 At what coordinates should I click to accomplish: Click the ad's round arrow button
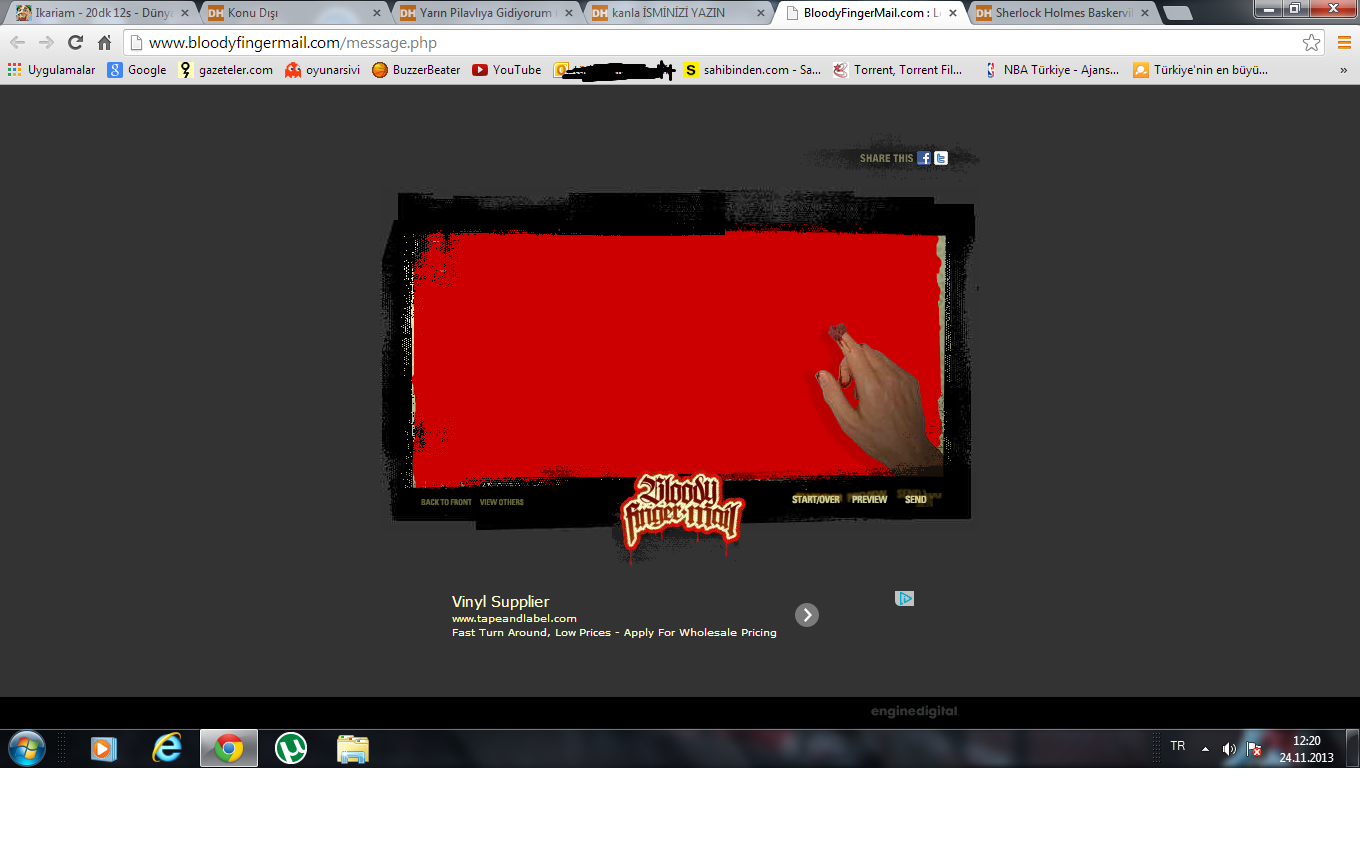pyautogui.click(x=807, y=615)
